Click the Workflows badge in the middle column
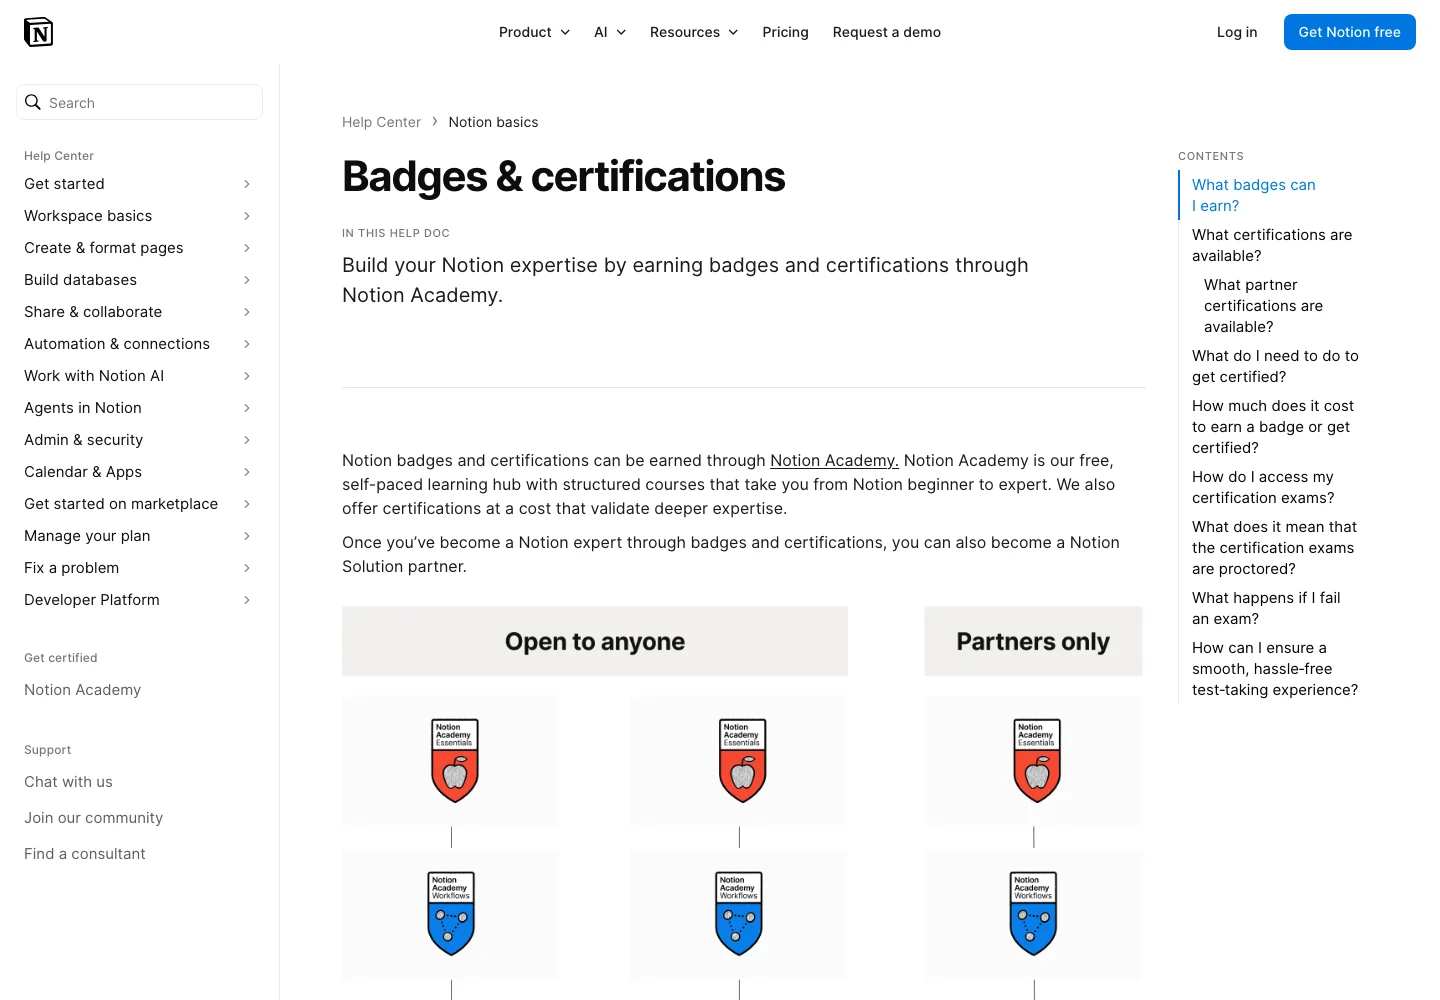The width and height of the screenshot is (1440, 1000). (739, 913)
